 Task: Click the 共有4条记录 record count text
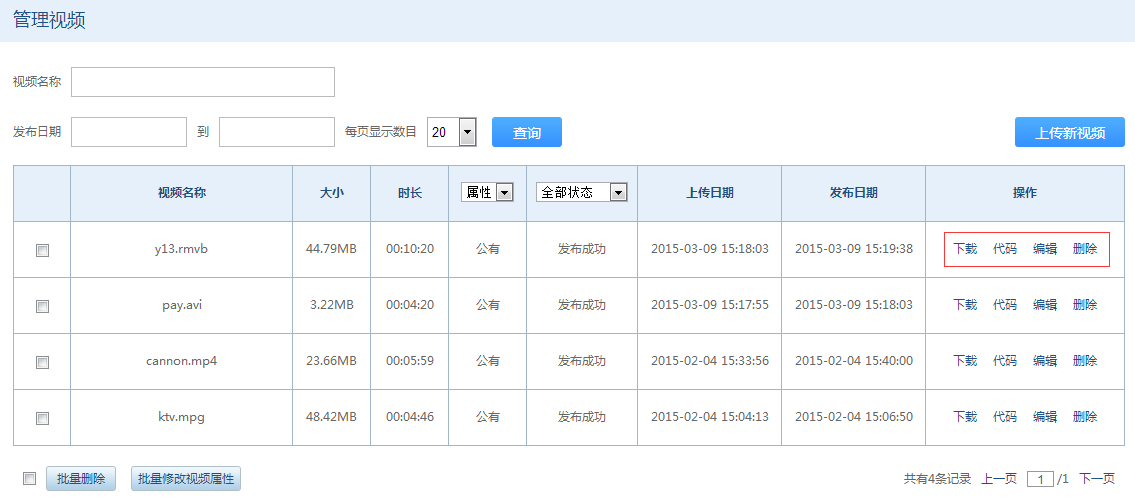937,479
